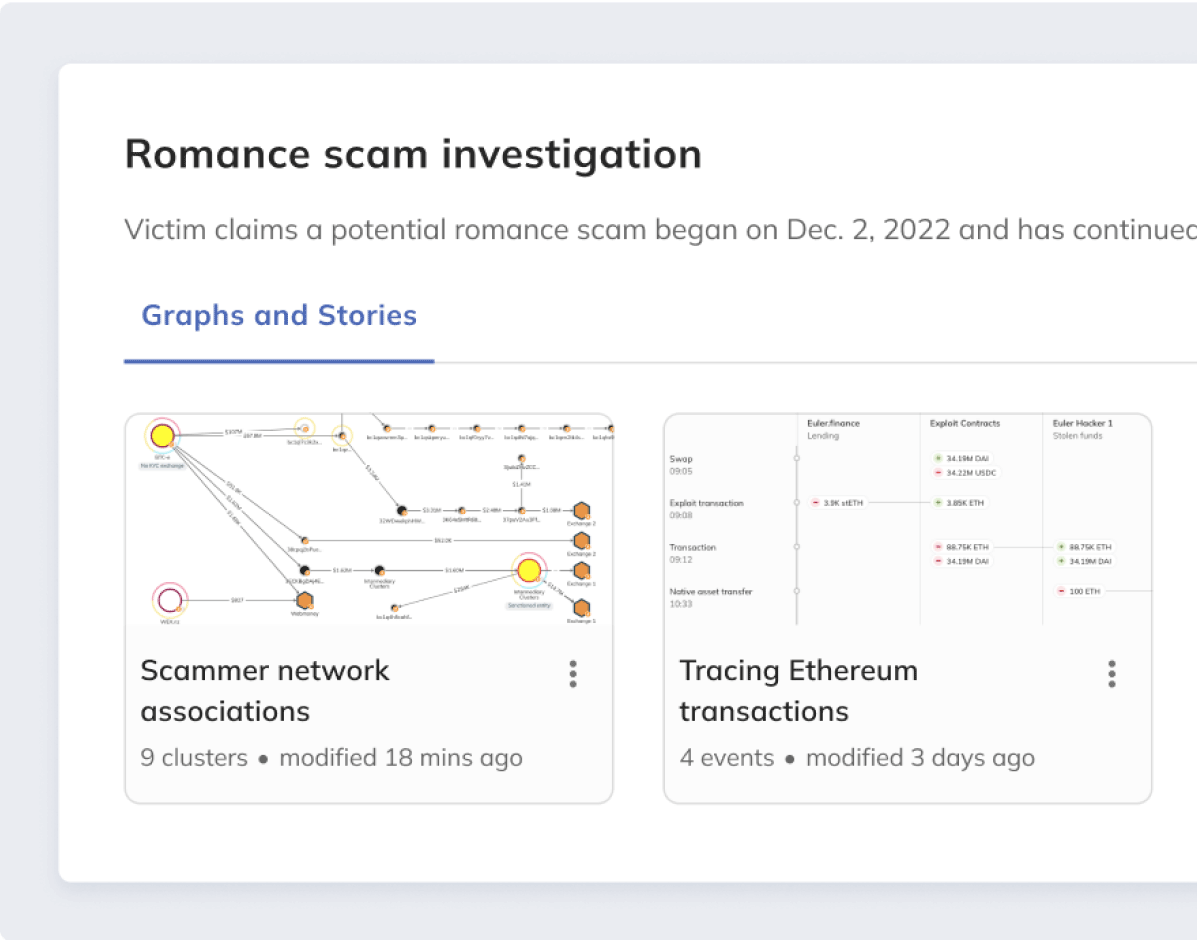Select the black Intermediary Clusters node
This screenshot has height=940, width=1197.
(x=379, y=570)
